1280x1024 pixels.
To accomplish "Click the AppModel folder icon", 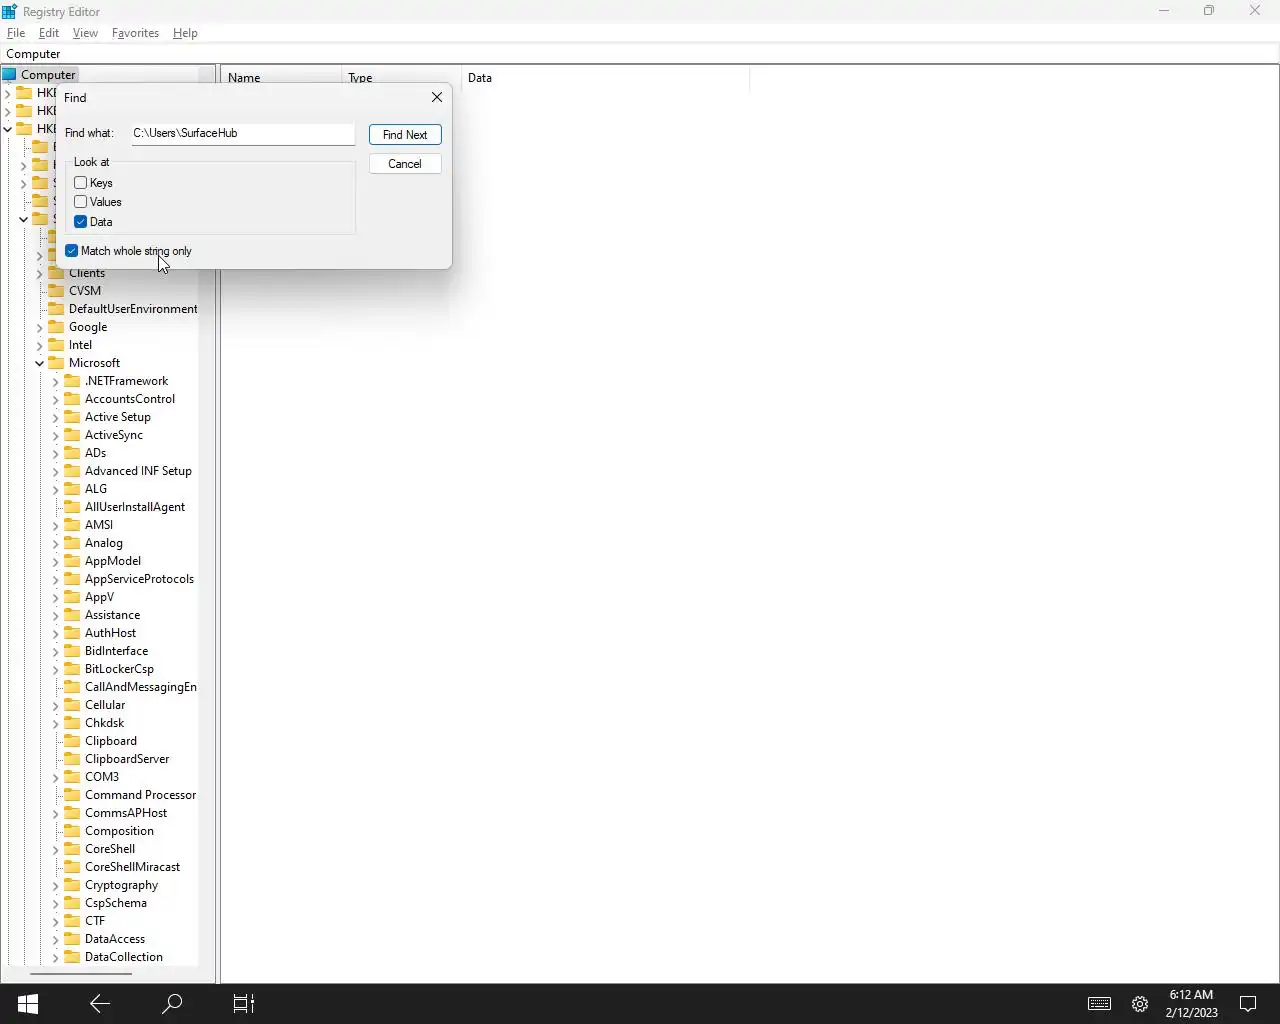I will coord(72,561).
